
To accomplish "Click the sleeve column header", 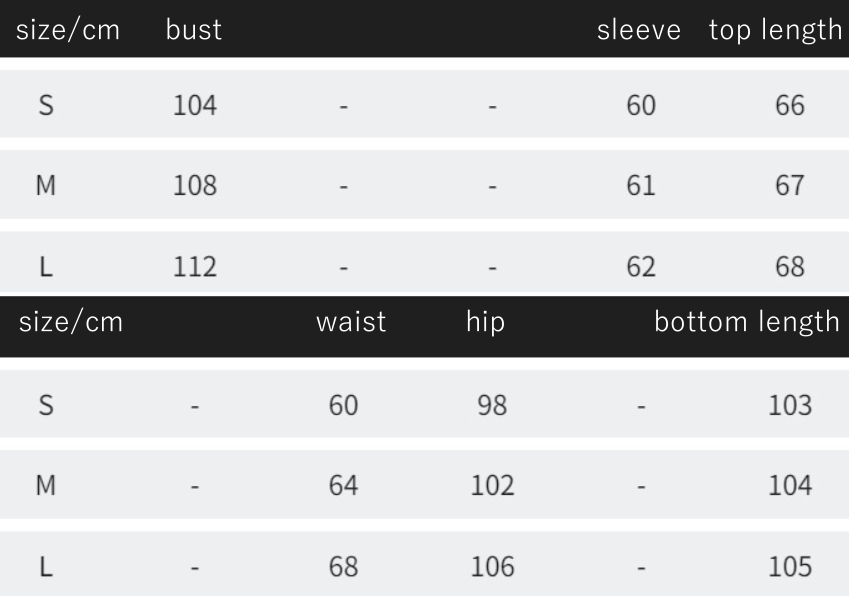I will [x=638, y=30].
